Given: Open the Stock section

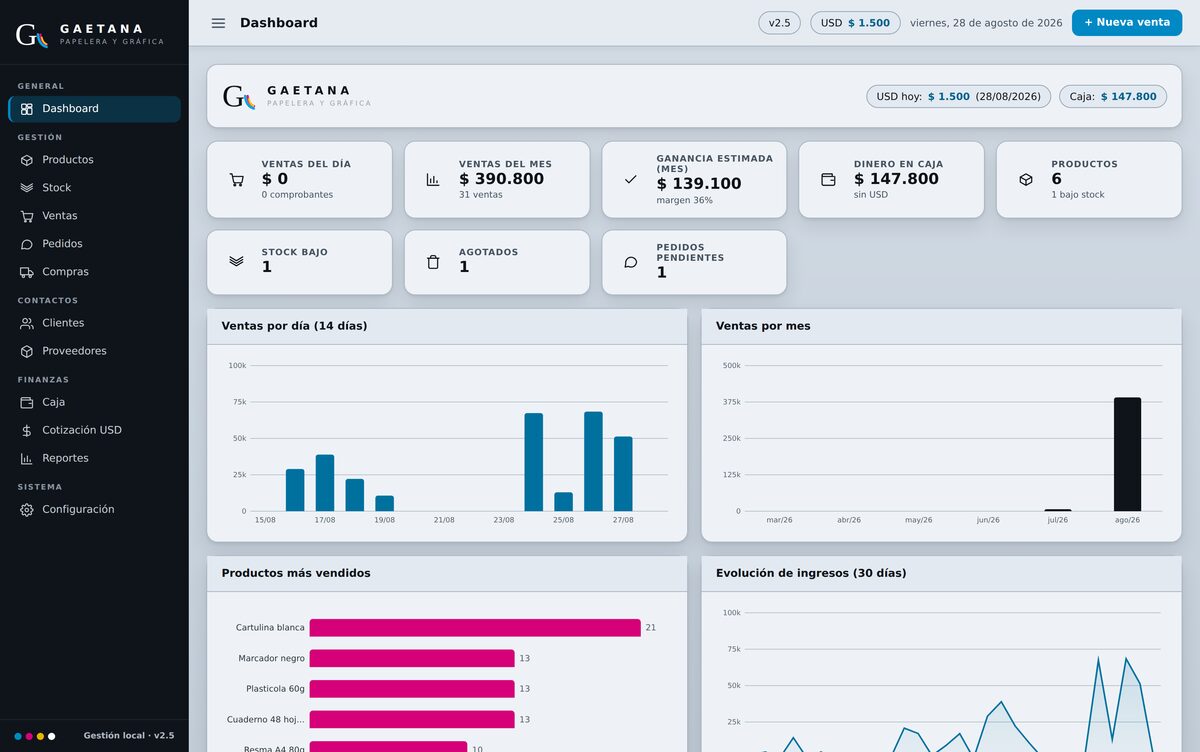Looking at the screenshot, I should (94, 188).
